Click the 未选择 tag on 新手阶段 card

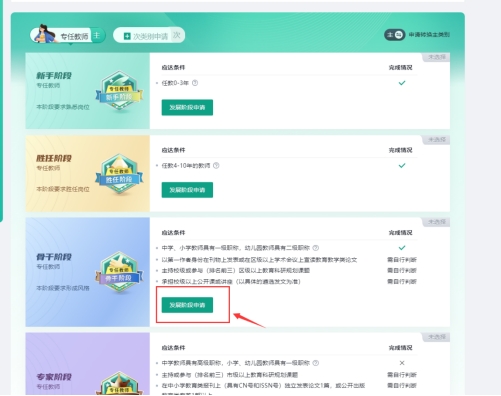(437, 57)
